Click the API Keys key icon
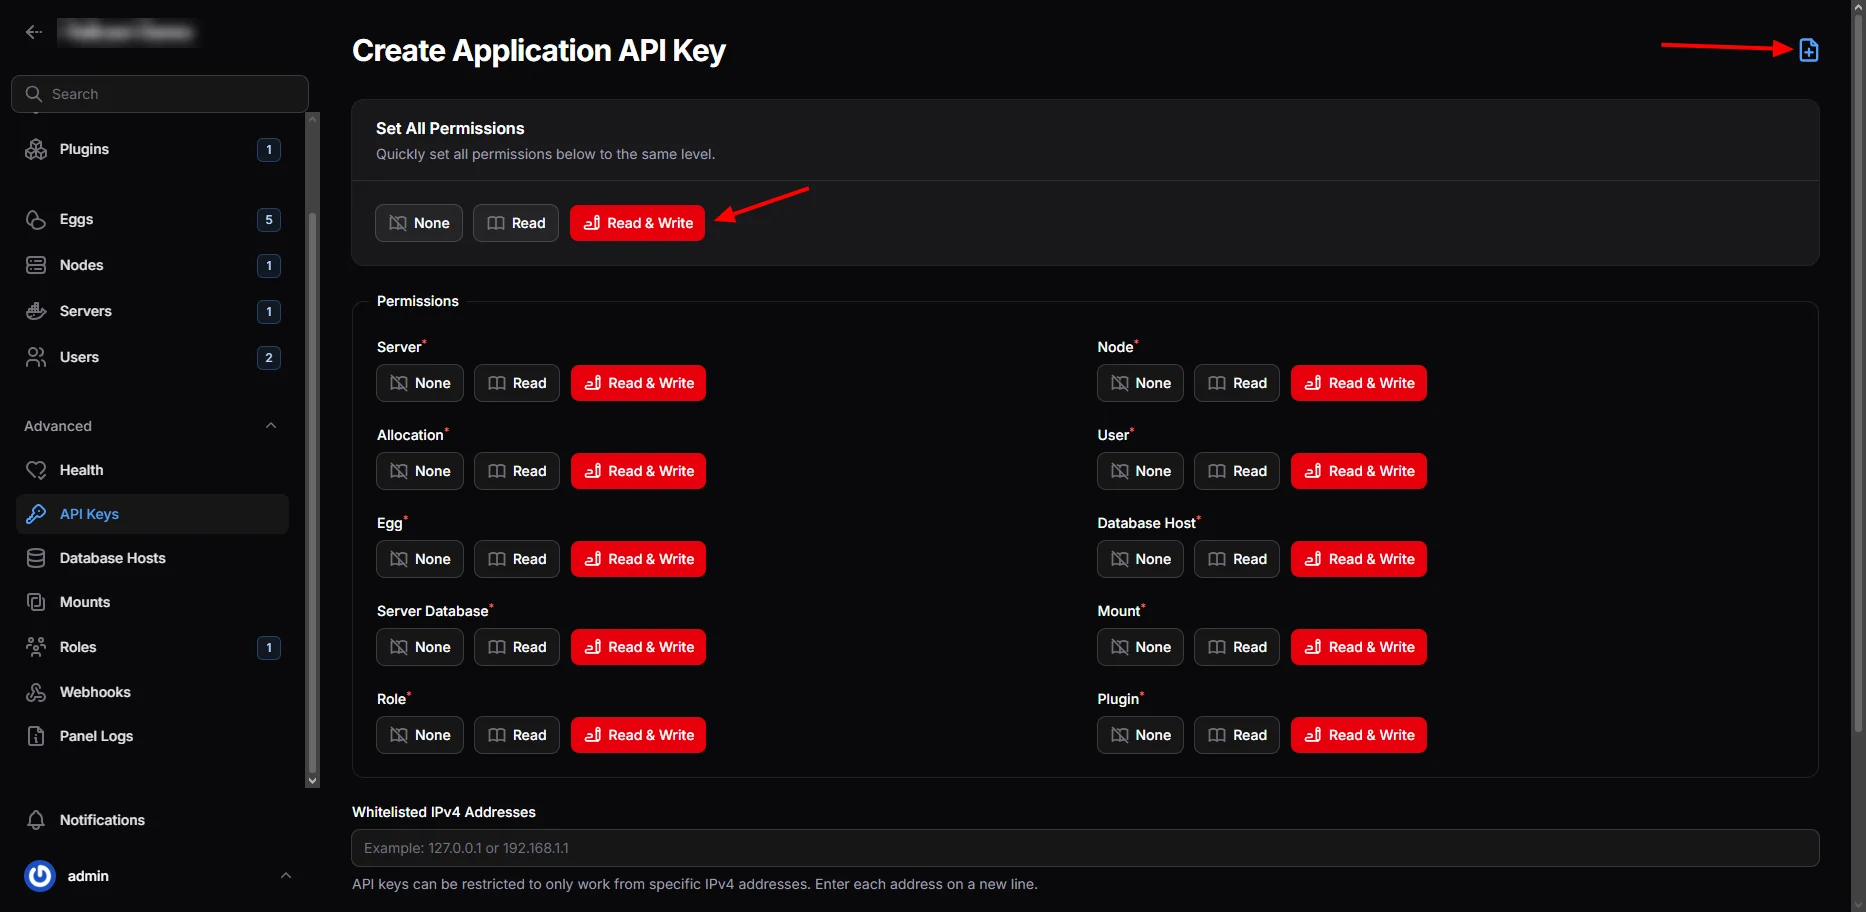The width and height of the screenshot is (1866, 912). [36, 514]
